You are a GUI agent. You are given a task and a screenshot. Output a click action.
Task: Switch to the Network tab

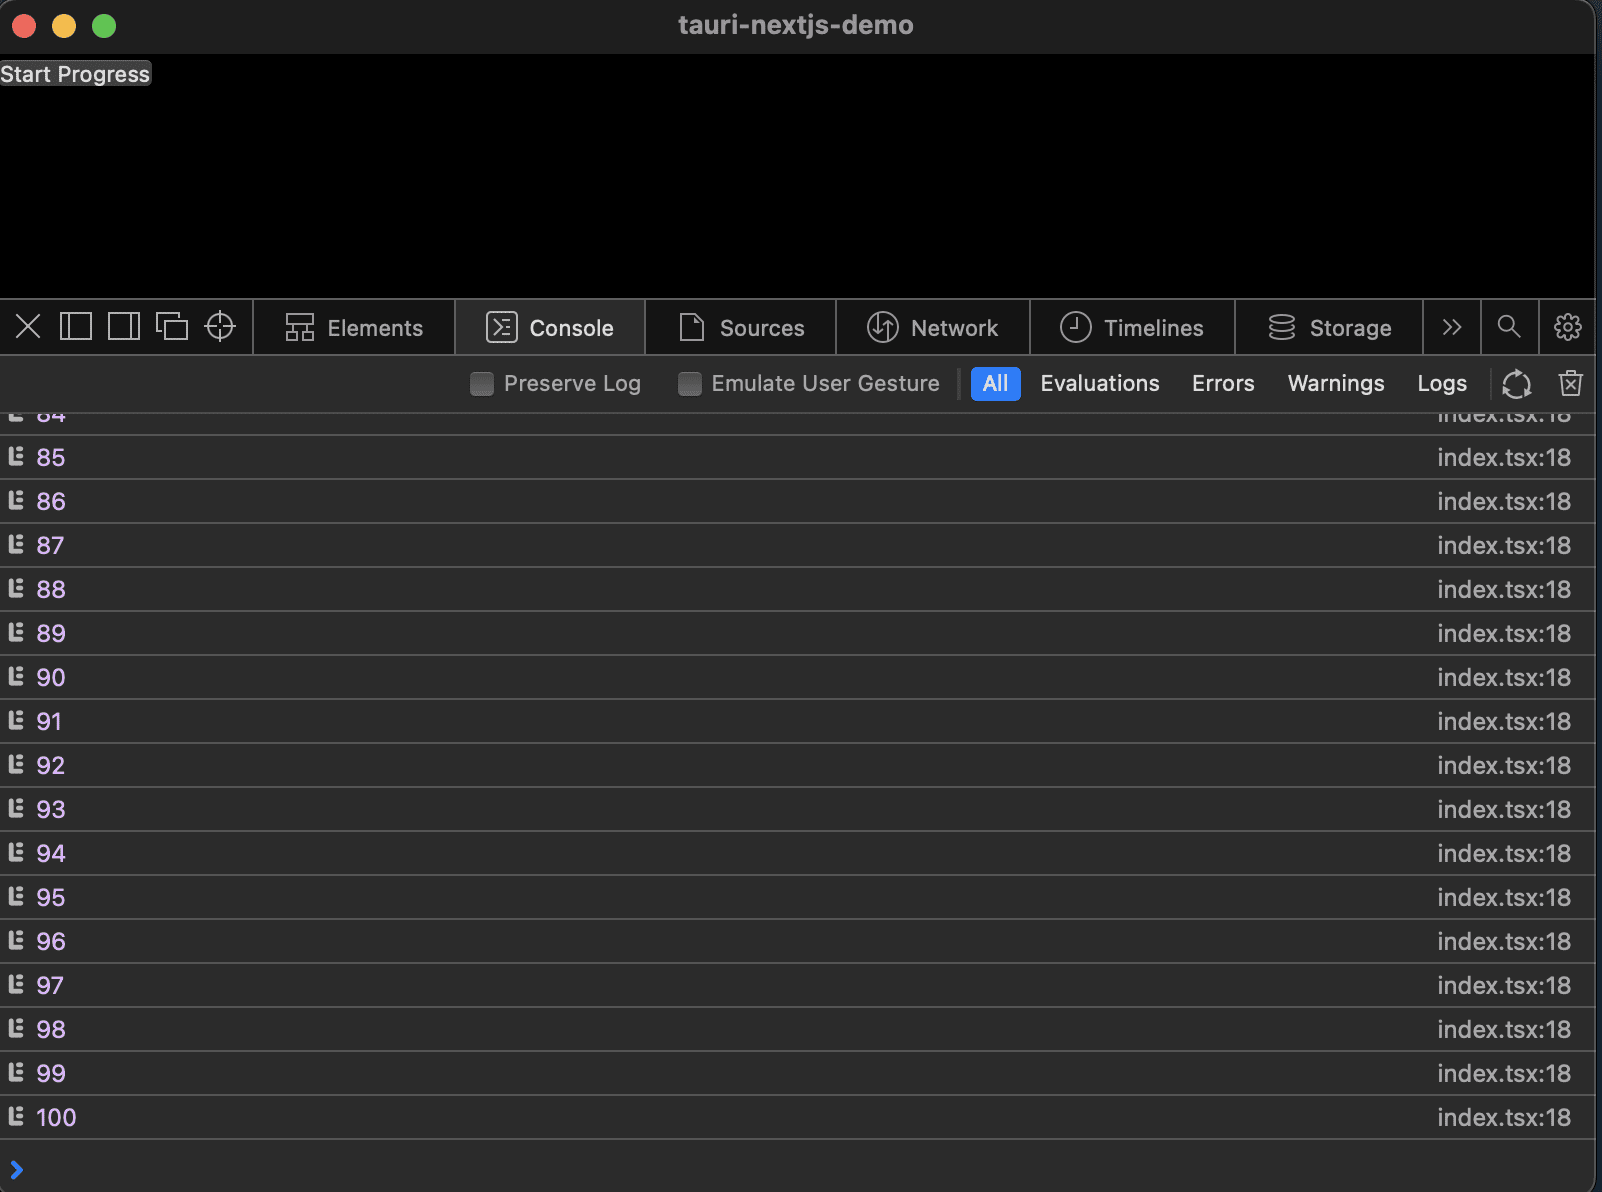coord(933,328)
